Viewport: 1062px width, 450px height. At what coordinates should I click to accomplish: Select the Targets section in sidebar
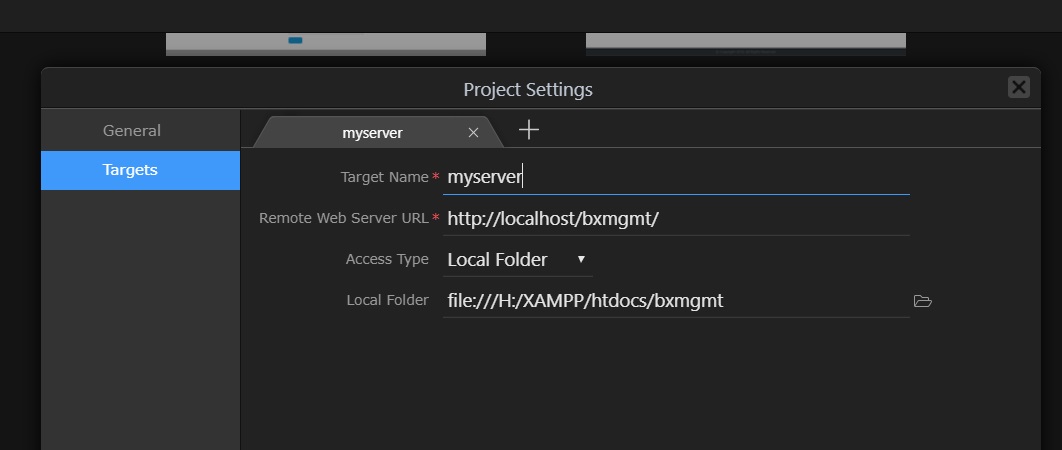pyautogui.click(x=140, y=170)
